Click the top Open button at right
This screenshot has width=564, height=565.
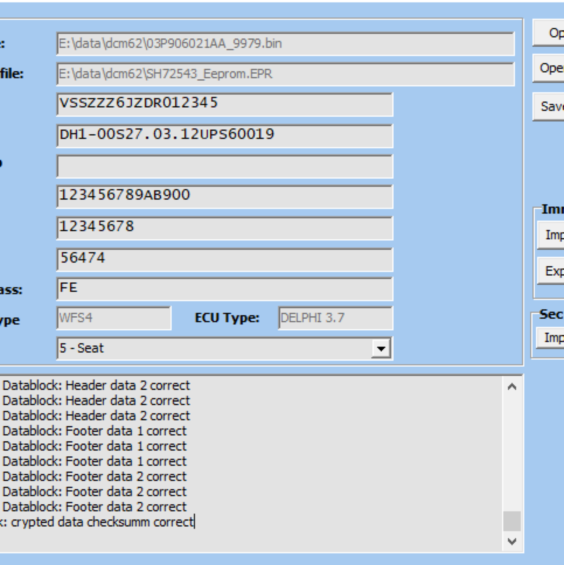(x=549, y=33)
